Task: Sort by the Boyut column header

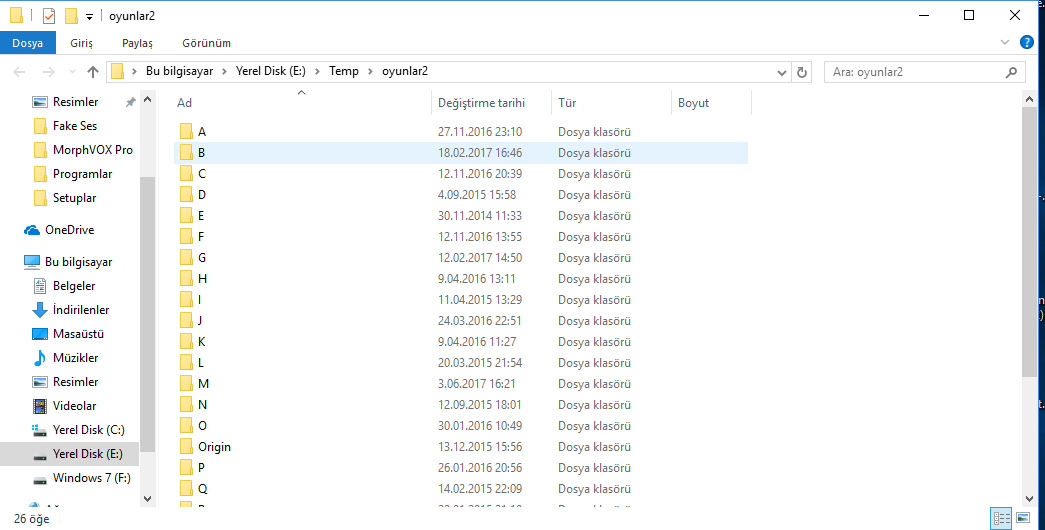Action: 711,103
